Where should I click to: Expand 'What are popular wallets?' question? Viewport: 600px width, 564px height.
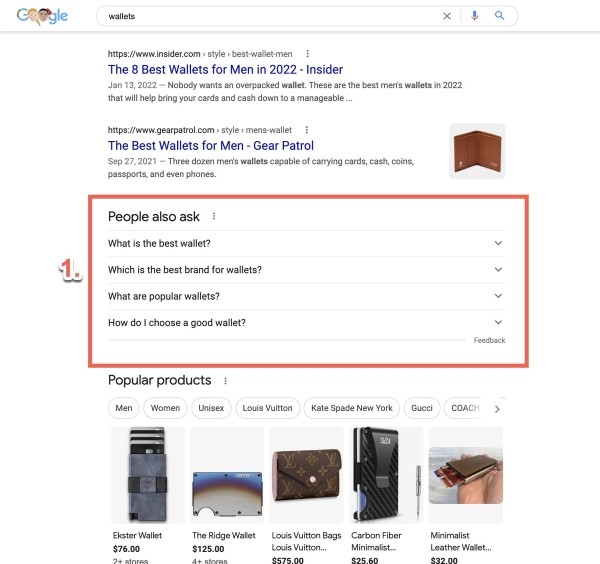point(307,296)
